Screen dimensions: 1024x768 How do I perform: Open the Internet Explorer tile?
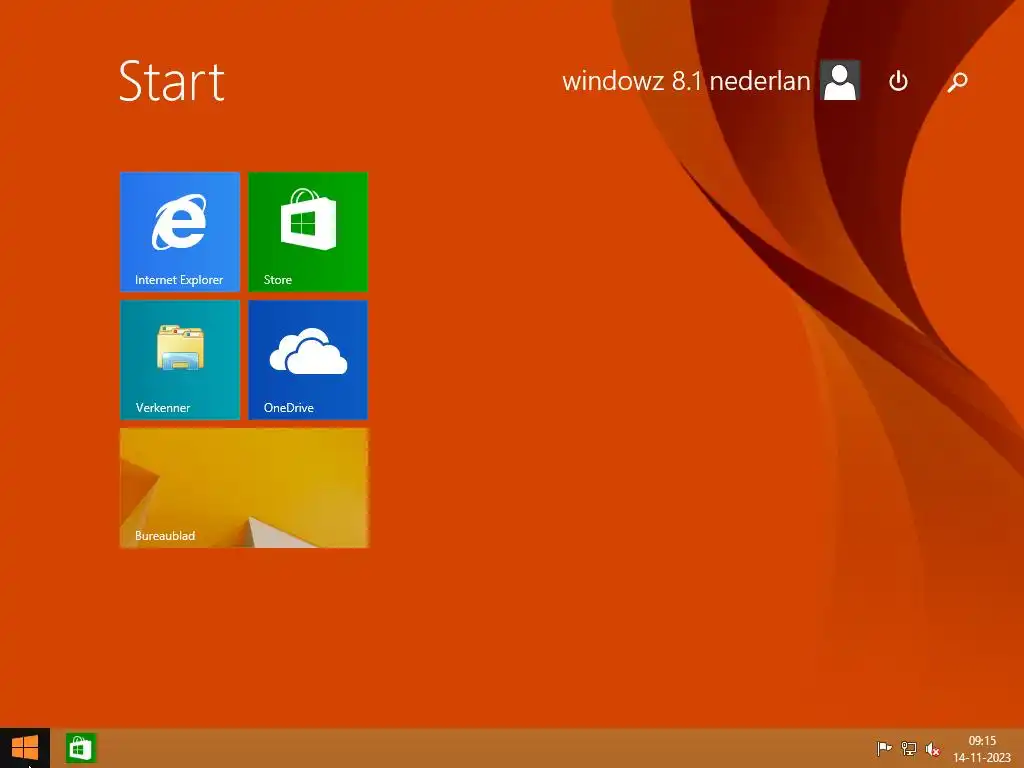pos(180,231)
